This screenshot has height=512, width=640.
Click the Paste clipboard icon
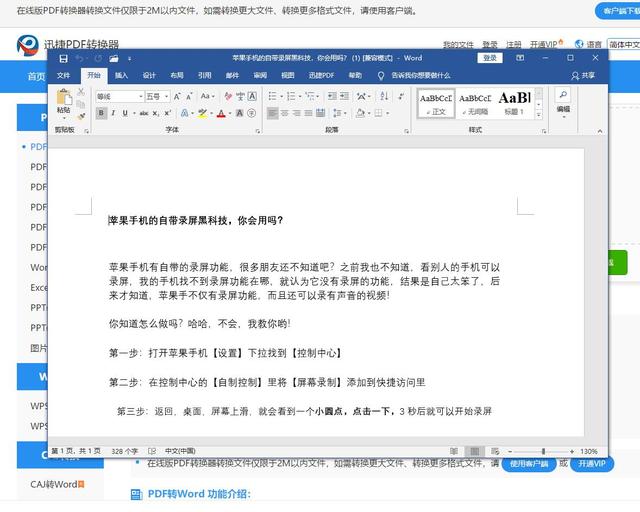coord(64,98)
